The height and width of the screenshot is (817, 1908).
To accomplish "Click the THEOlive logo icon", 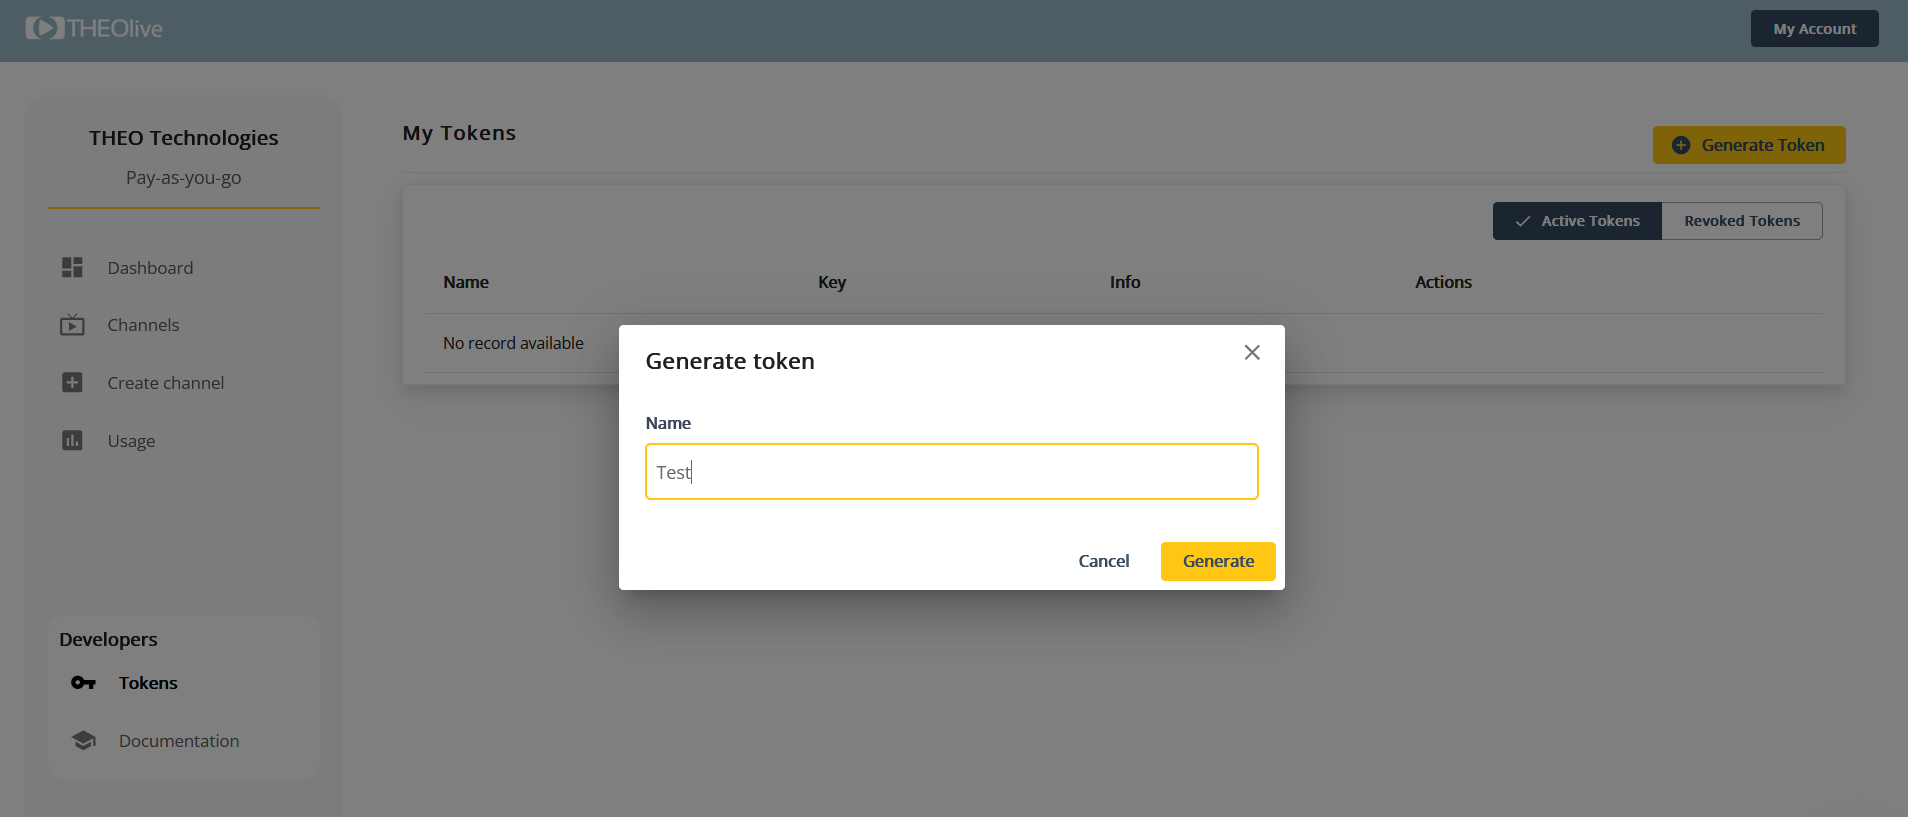I will 45,28.
